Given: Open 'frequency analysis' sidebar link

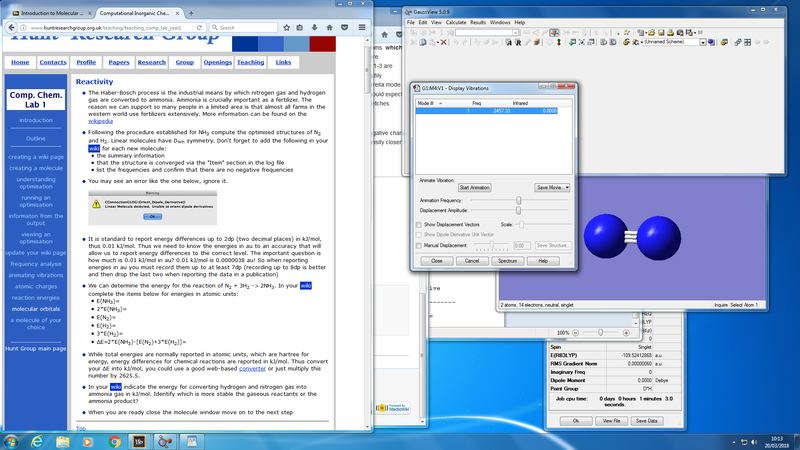Looking at the screenshot, I should pyautogui.click(x=36, y=264).
